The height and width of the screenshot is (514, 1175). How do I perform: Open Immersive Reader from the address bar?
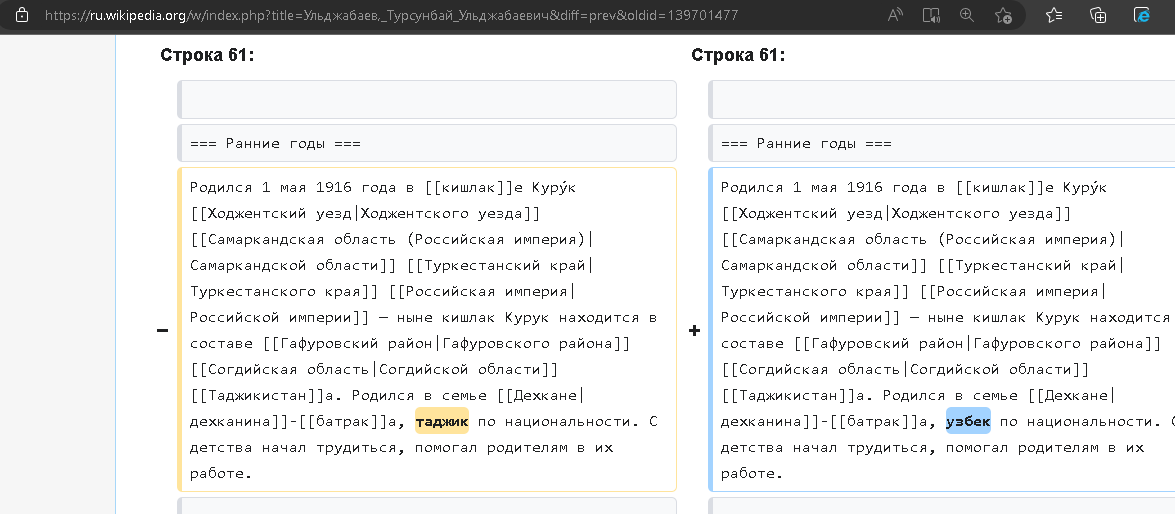point(931,15)
